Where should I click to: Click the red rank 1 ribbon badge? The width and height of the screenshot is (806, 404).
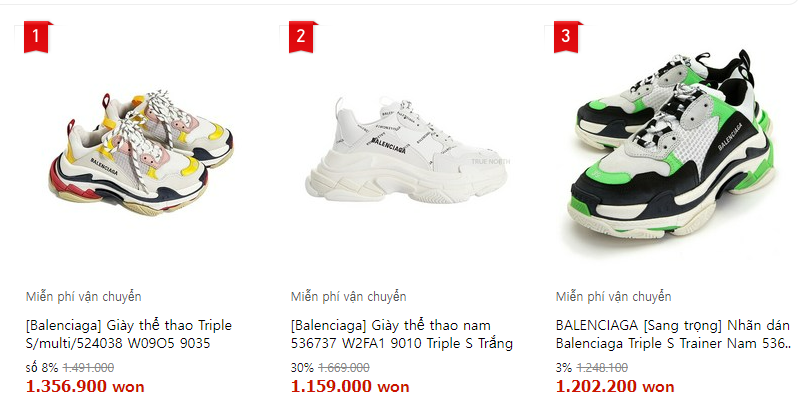[37, 36]
